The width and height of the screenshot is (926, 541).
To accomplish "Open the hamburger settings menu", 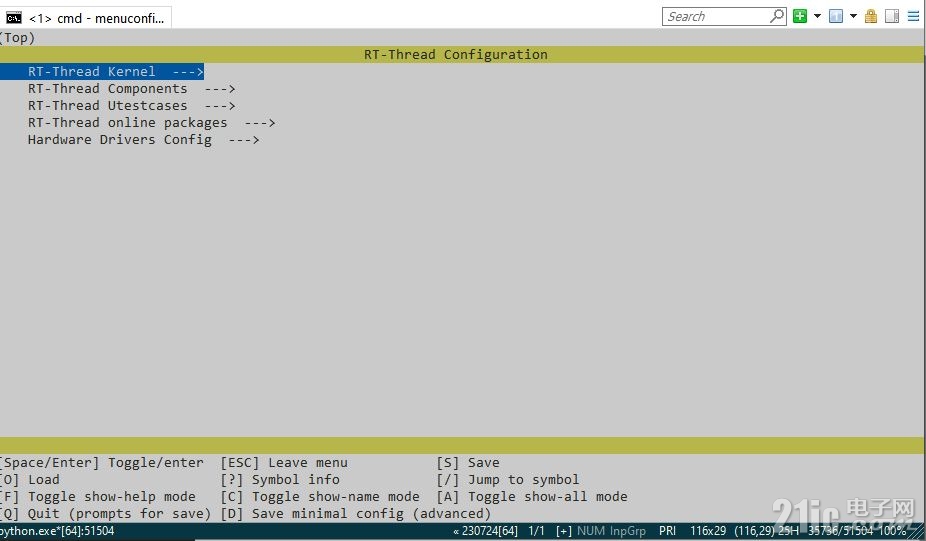I will (914, 16).
